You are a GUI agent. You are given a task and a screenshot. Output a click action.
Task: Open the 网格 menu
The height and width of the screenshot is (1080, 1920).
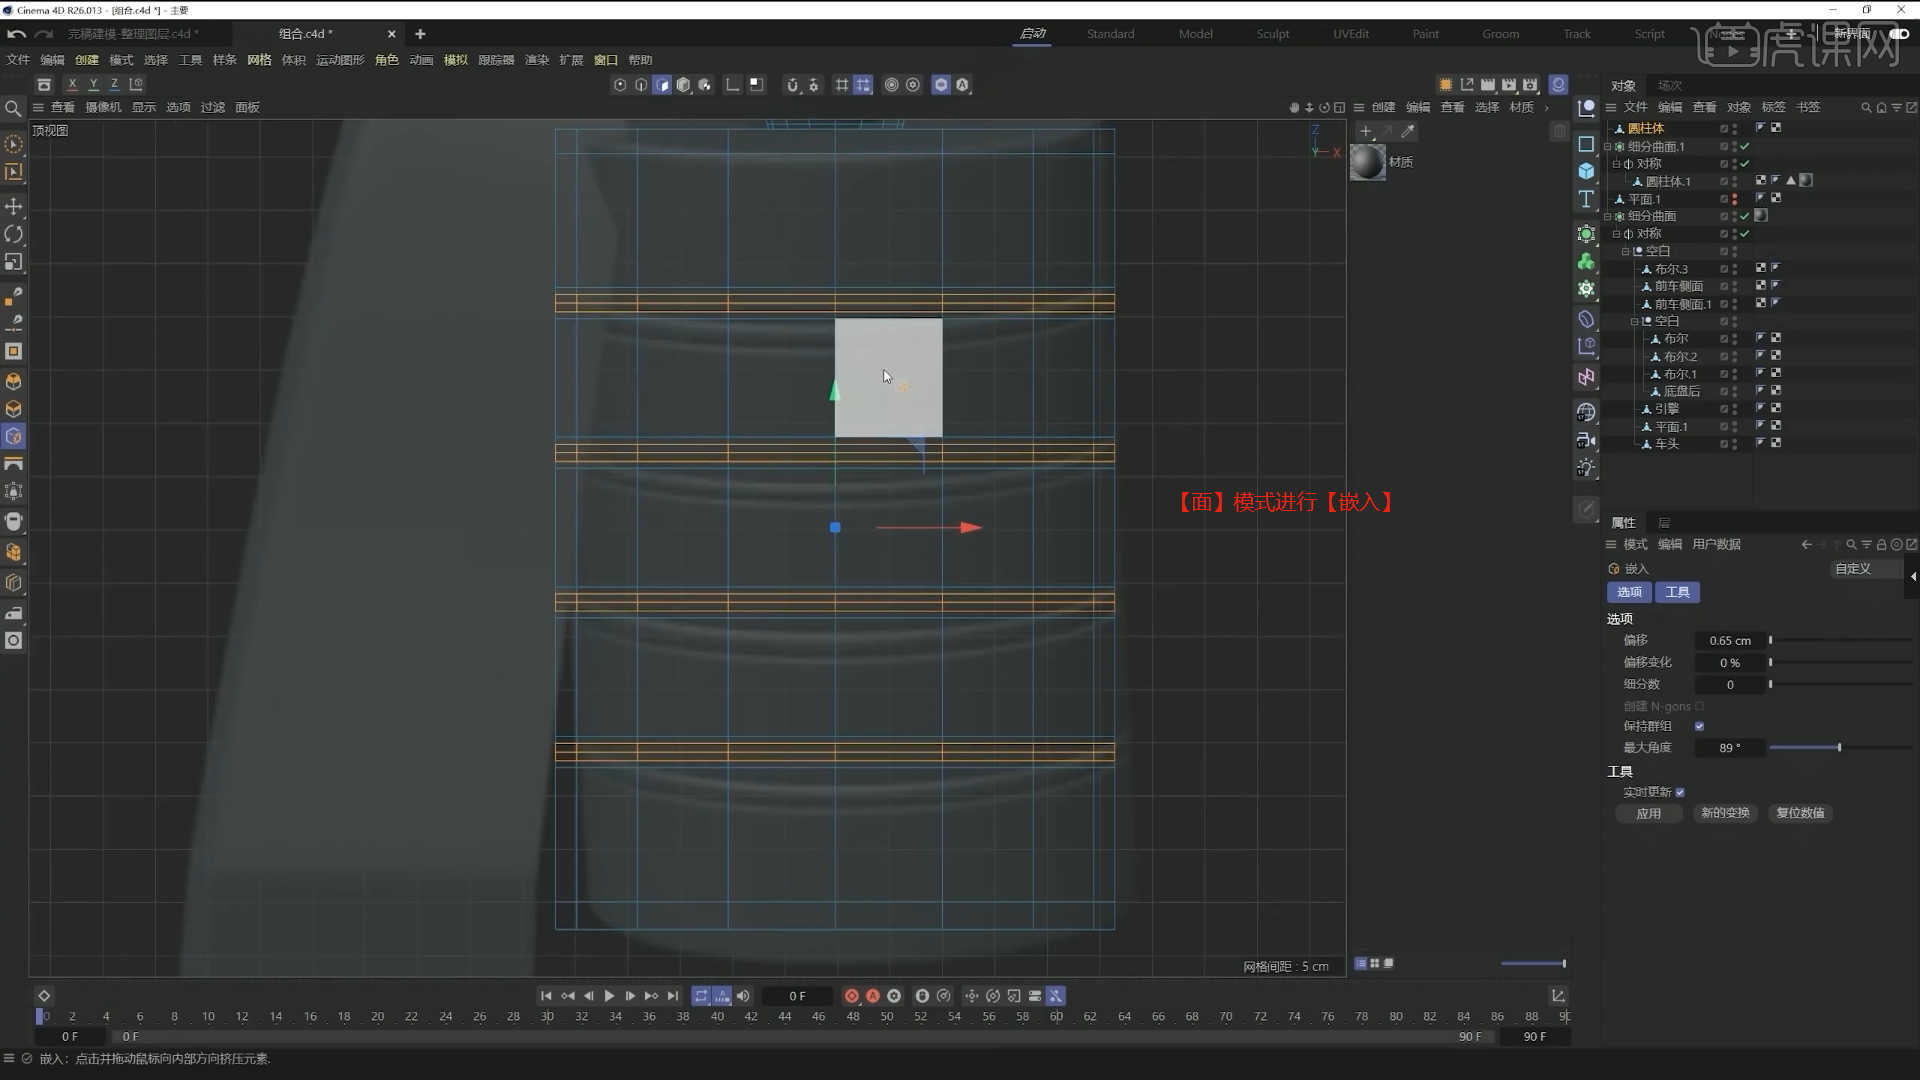[x=259, y=60]
